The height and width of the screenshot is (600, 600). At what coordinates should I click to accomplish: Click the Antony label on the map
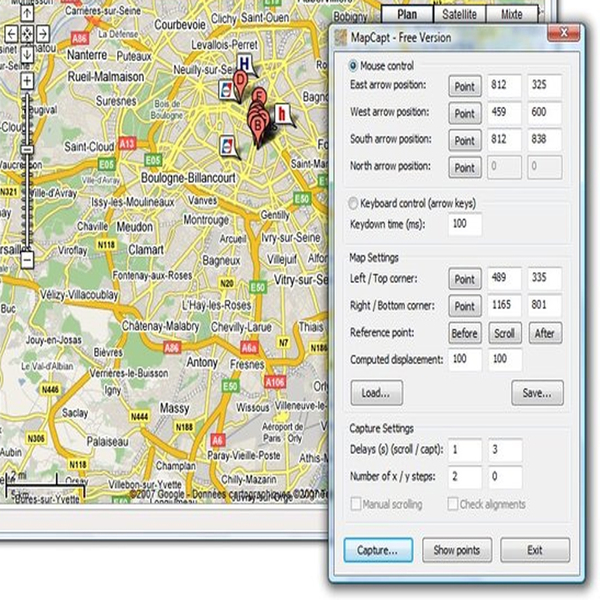(x=202, y=362)
